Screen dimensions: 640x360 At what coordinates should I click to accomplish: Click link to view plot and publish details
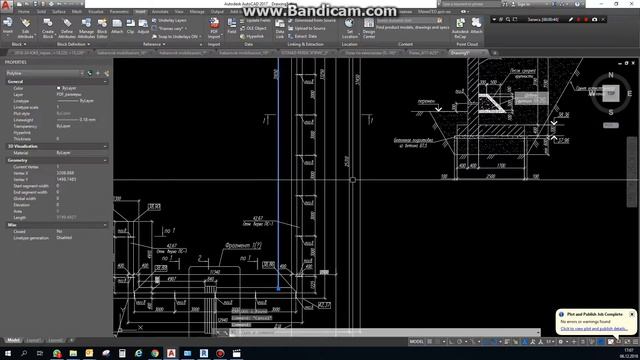(x=594, y=329)
